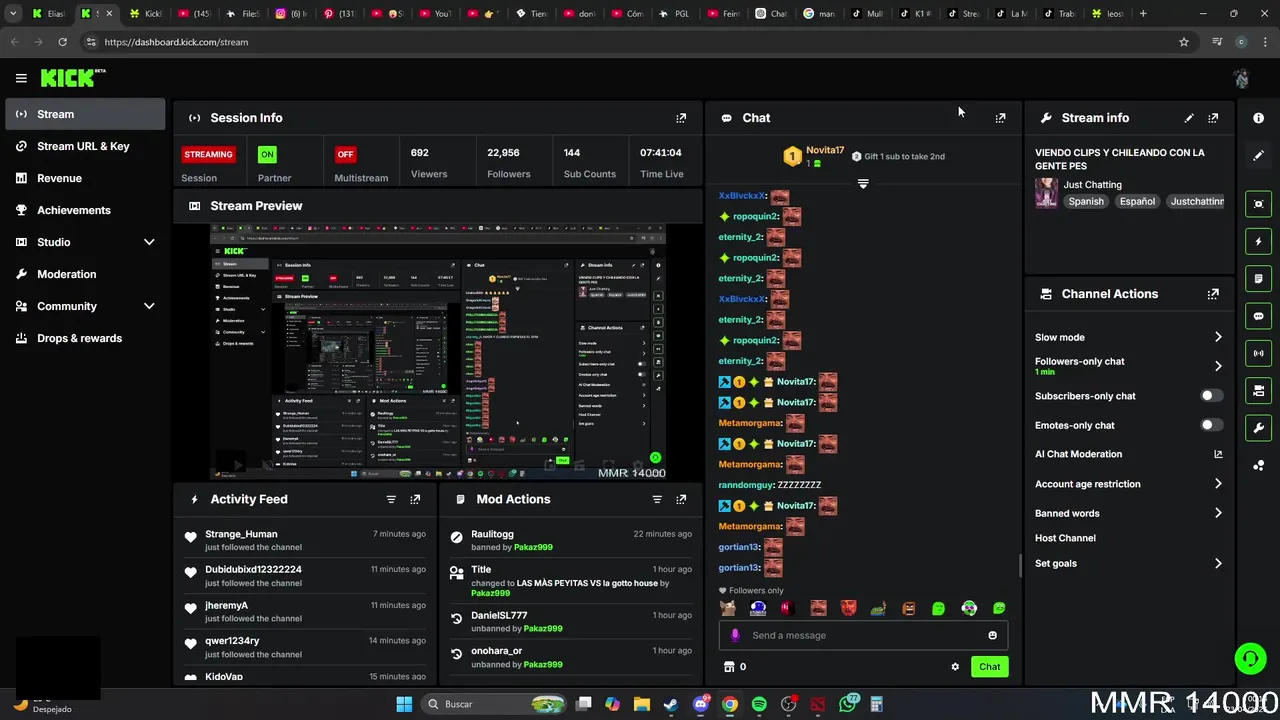
Task: Click the taskbar Buscar search box
Action: [x=495, y=704]
